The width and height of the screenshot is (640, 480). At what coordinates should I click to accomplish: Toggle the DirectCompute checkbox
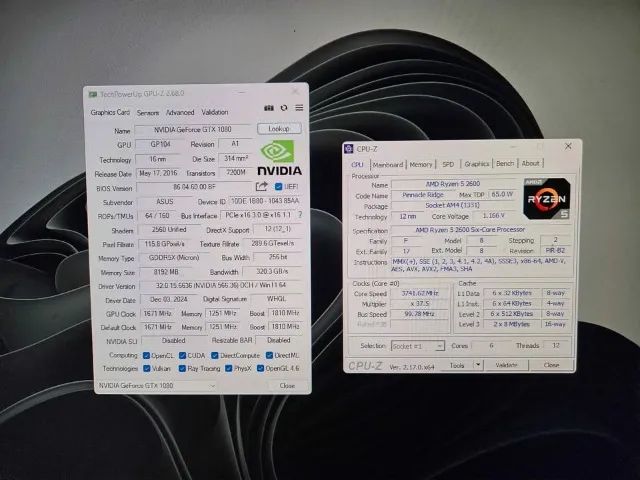point(215,356)
